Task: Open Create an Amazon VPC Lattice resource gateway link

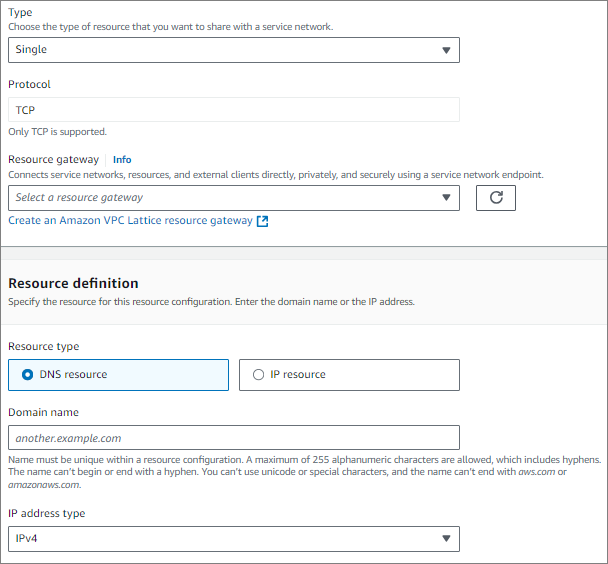Action: point(130,221)
